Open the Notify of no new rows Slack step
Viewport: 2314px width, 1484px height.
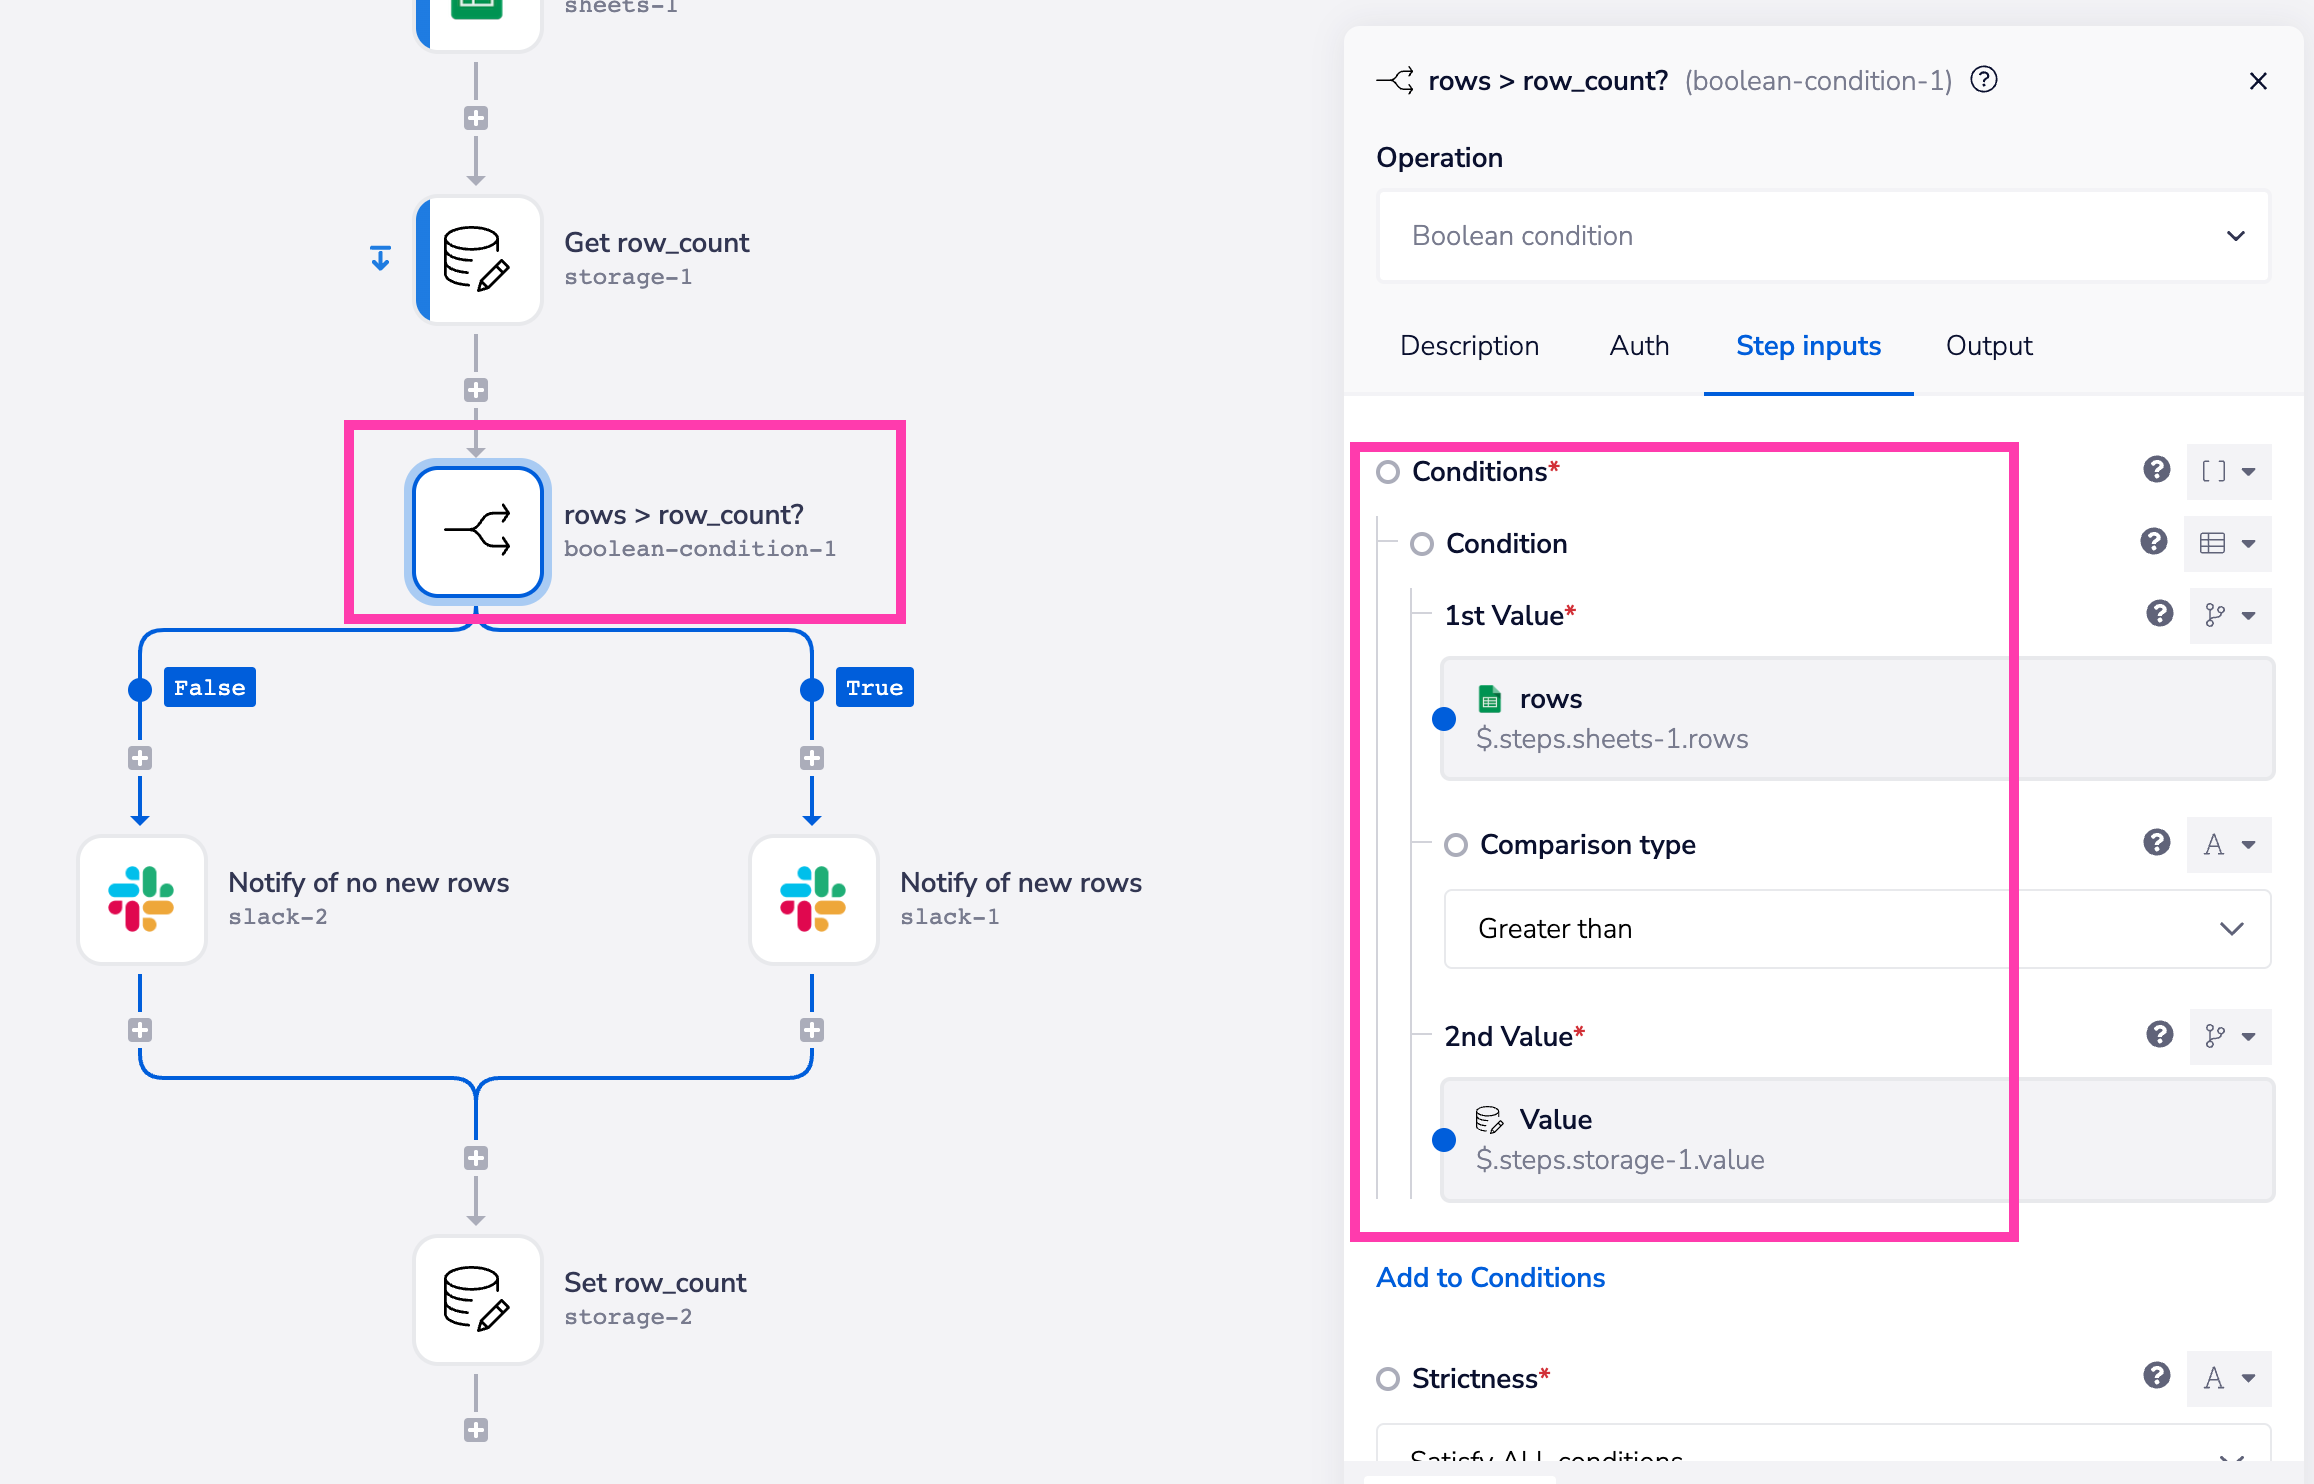(142, 899)
